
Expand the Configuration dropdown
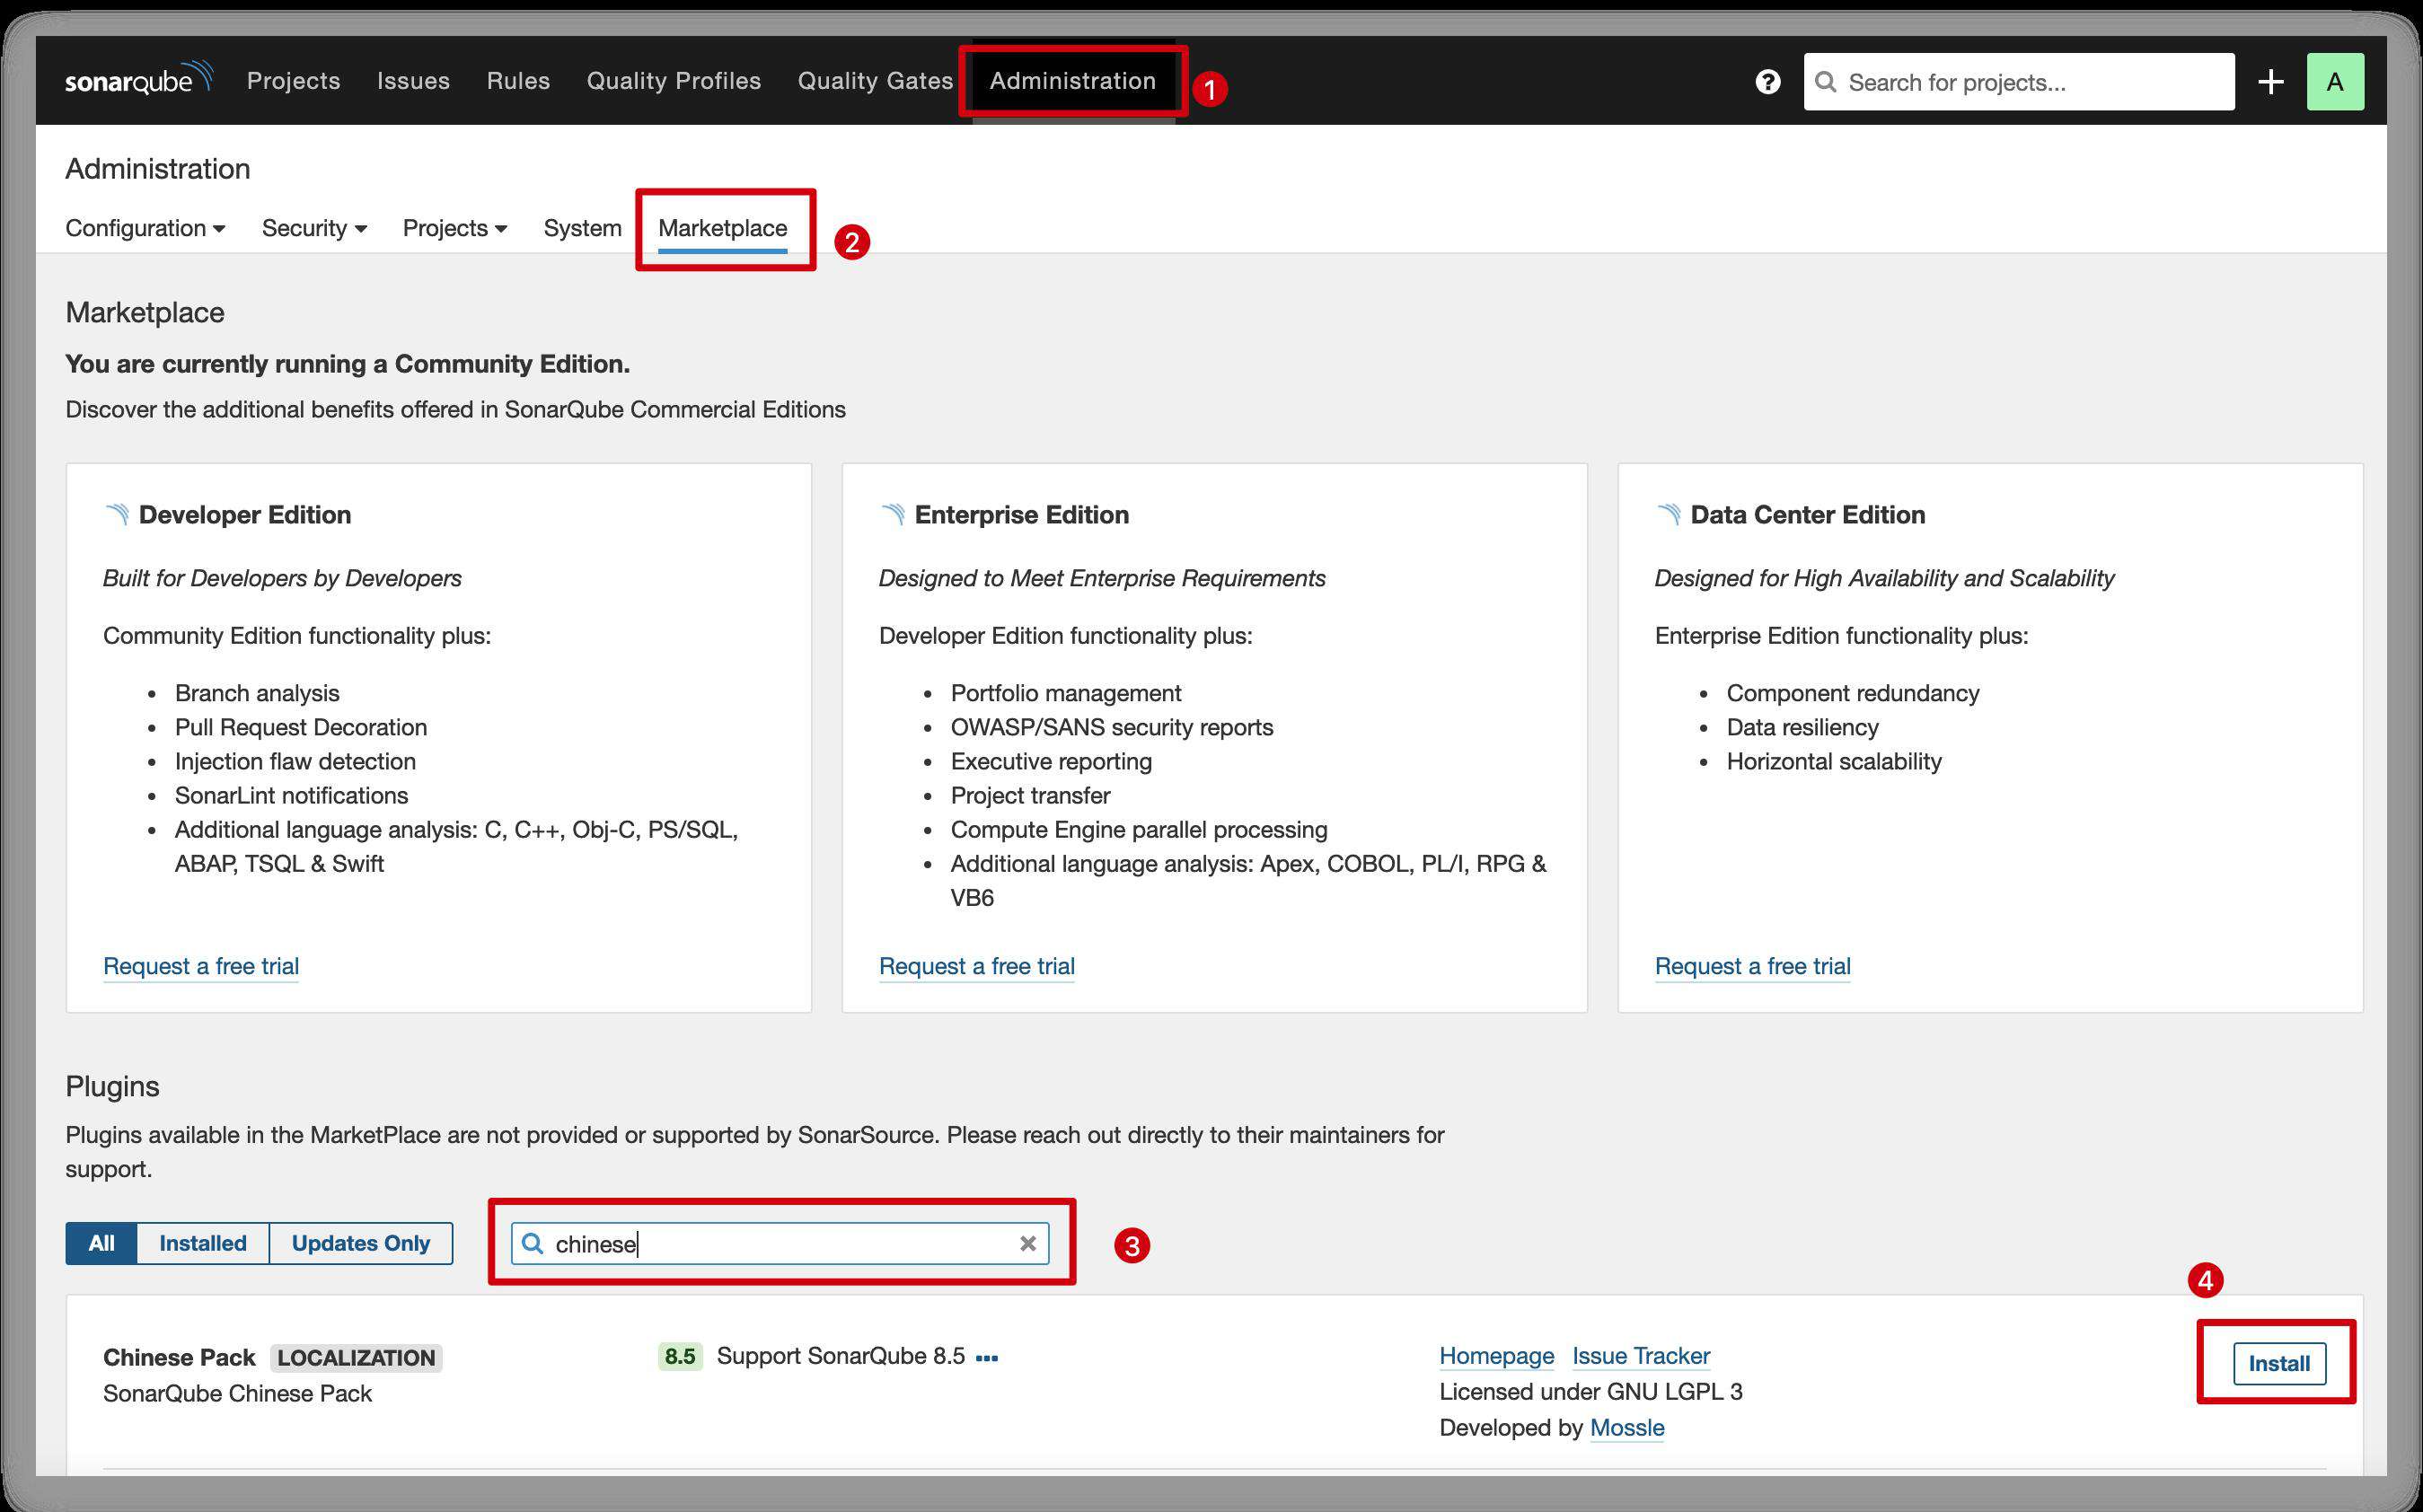click(x=145, y=228)
